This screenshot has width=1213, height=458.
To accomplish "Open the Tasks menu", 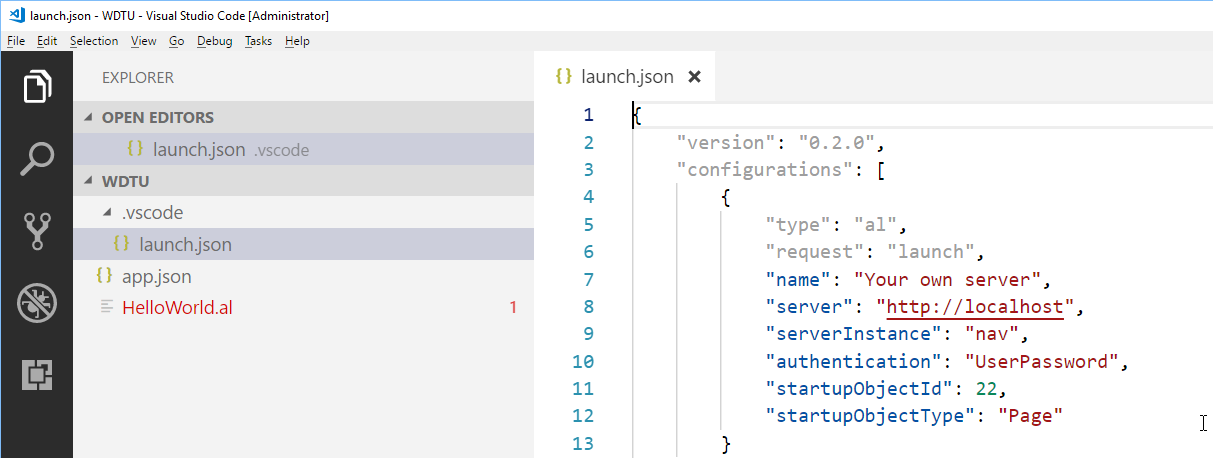I will coord(258,41).
